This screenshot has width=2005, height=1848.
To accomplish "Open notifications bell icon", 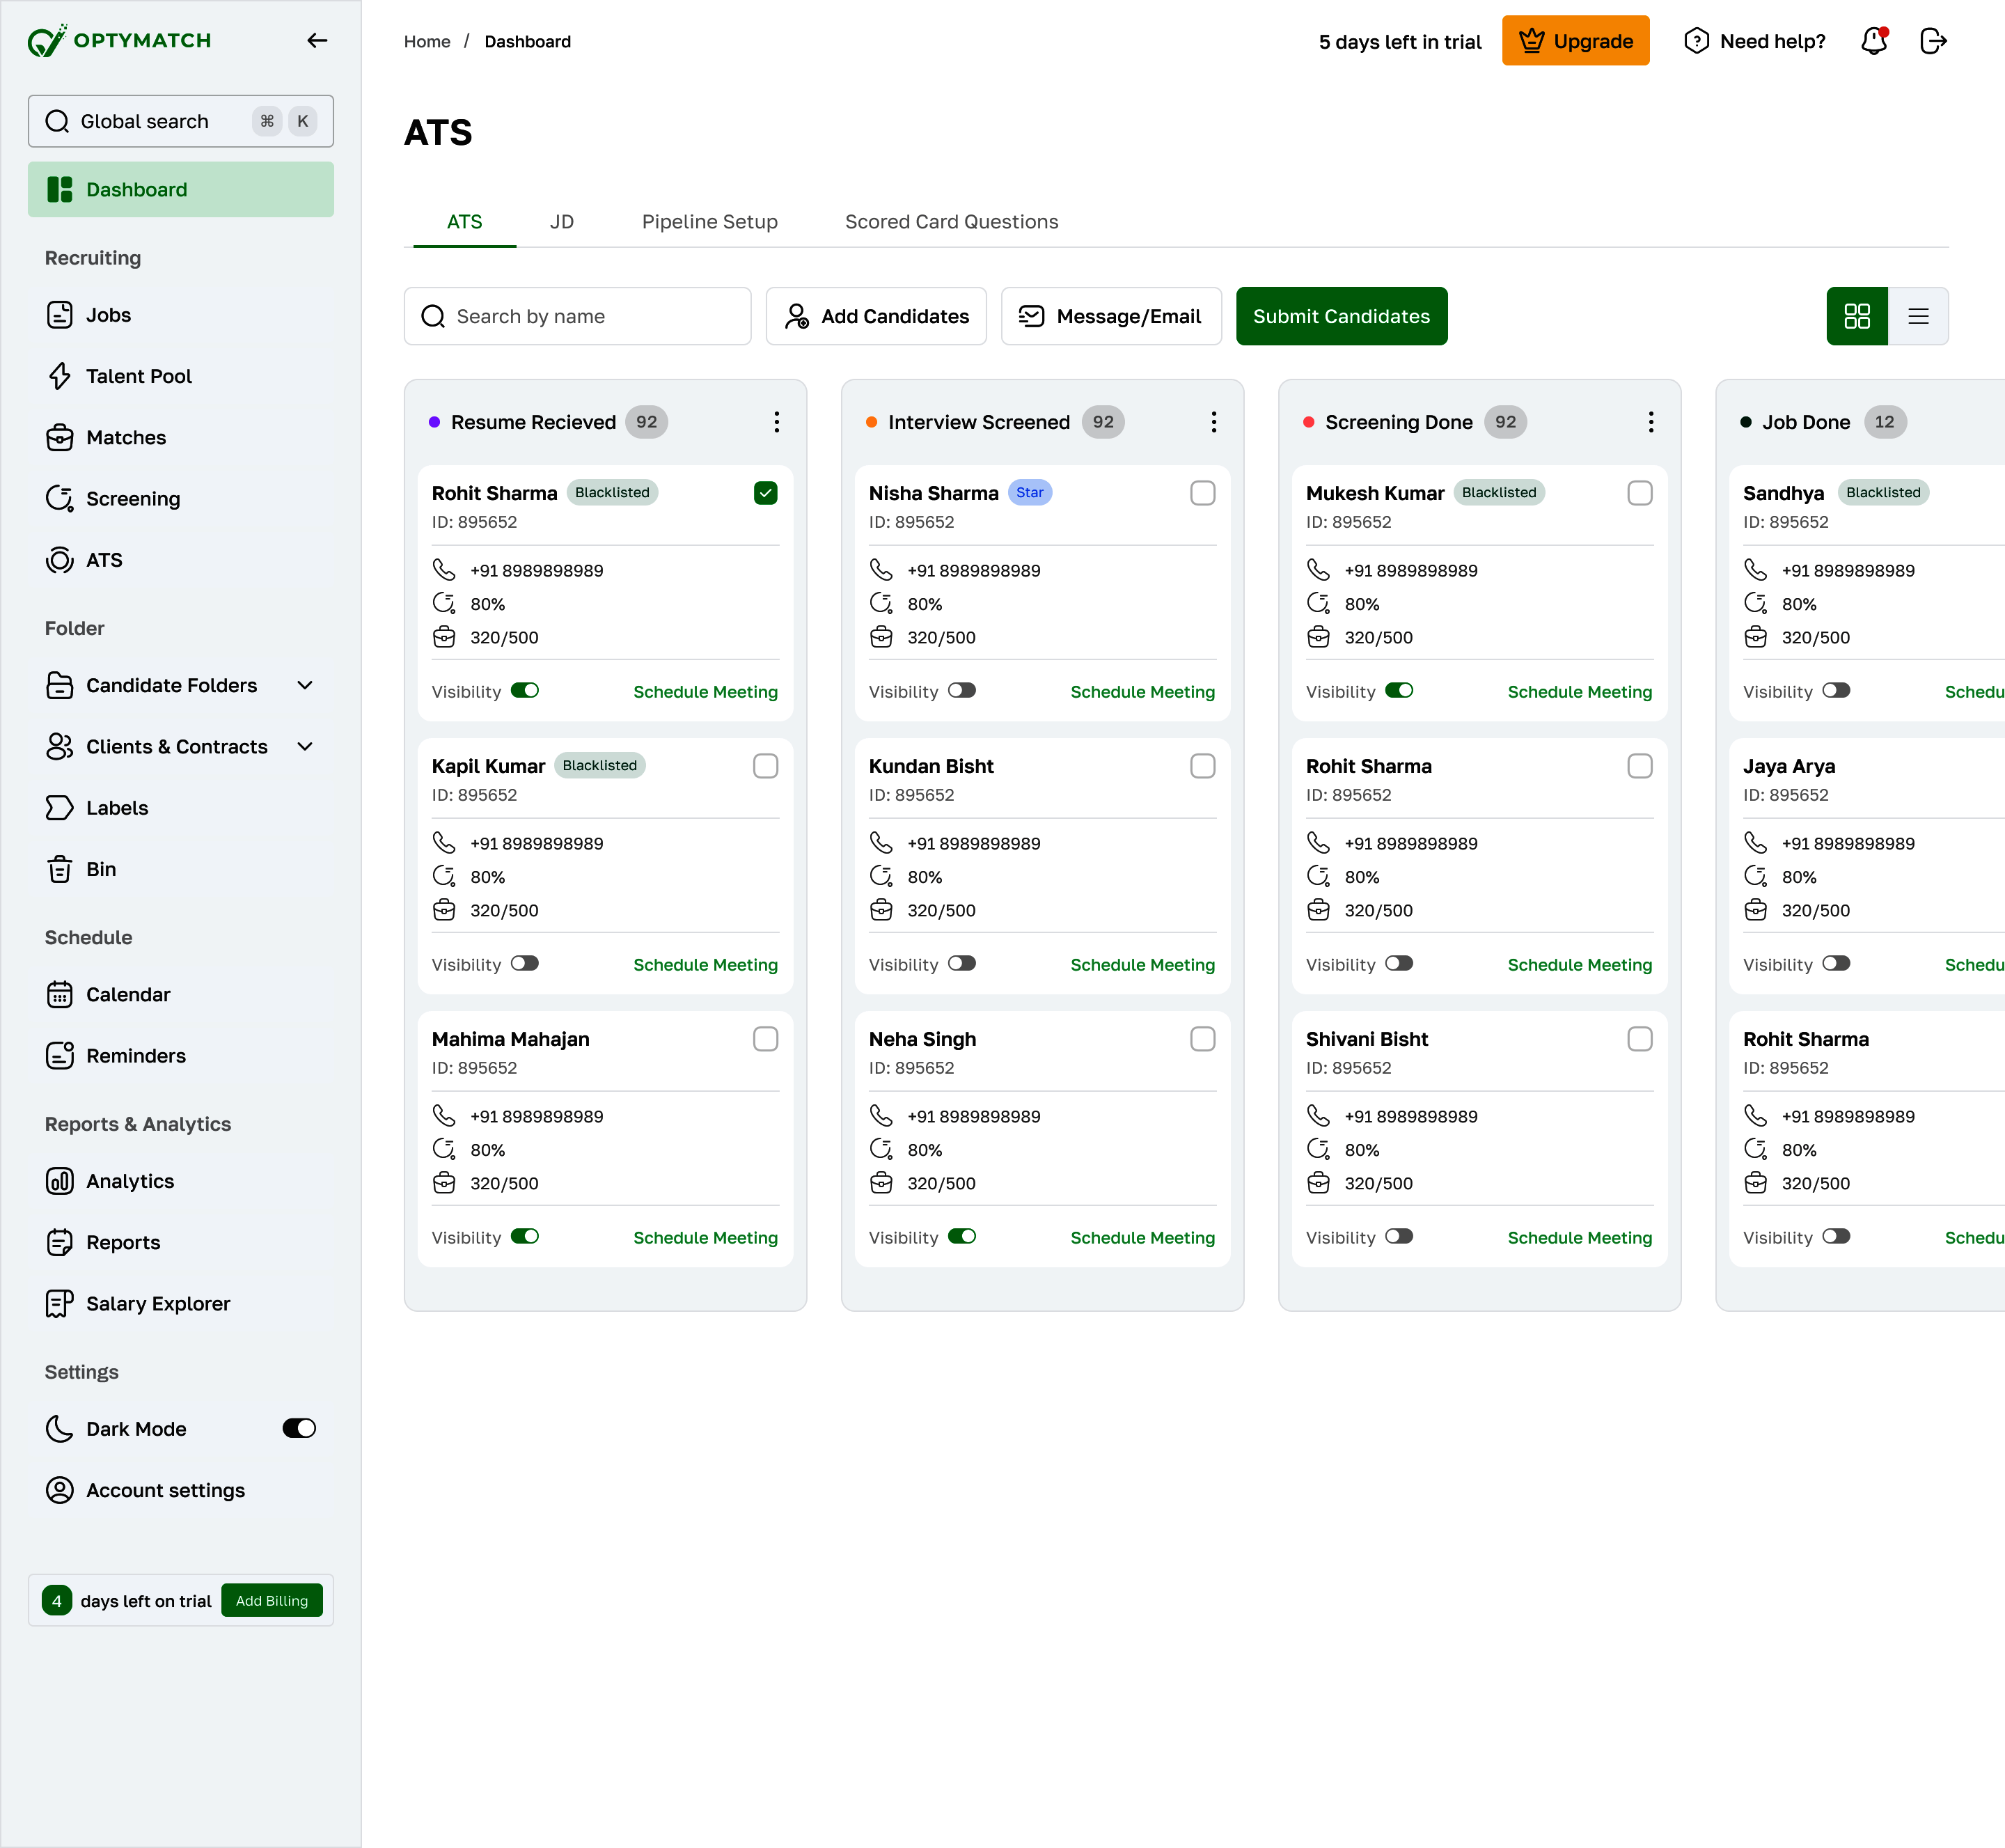I will click(1873, 41).
